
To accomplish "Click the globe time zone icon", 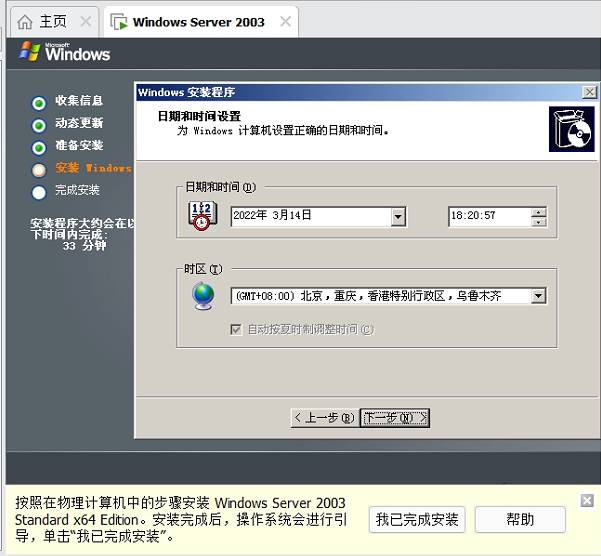I will 203,296.
